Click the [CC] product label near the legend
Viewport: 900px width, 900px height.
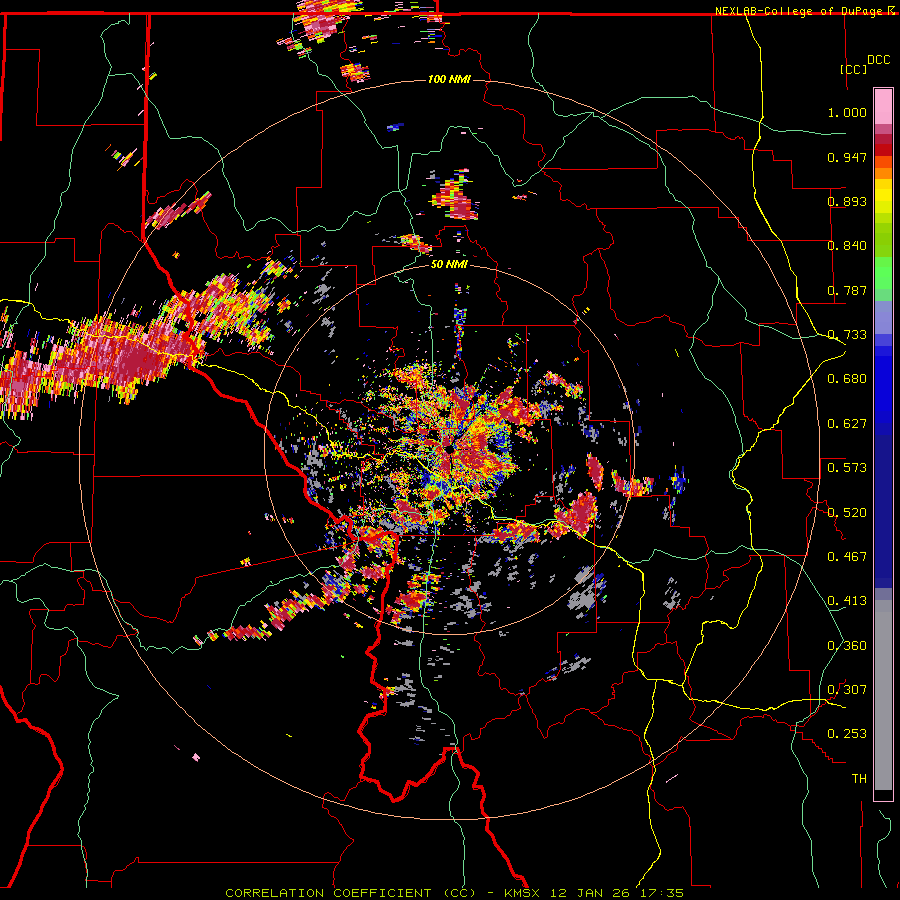853,69
